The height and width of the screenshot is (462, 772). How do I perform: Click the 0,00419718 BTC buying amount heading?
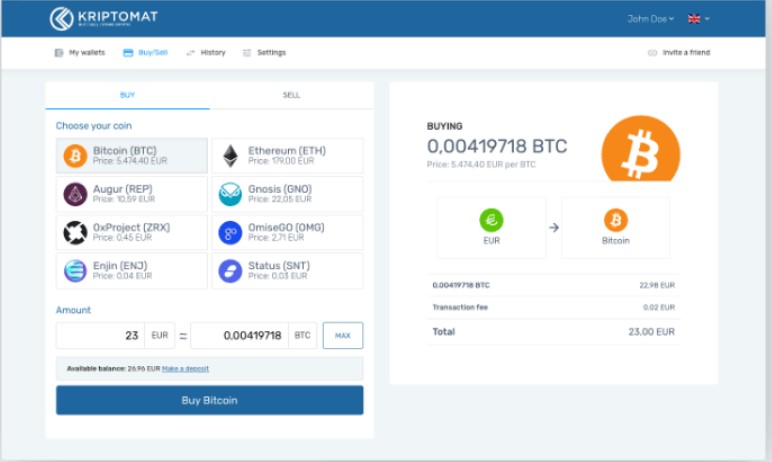point(497,146)
